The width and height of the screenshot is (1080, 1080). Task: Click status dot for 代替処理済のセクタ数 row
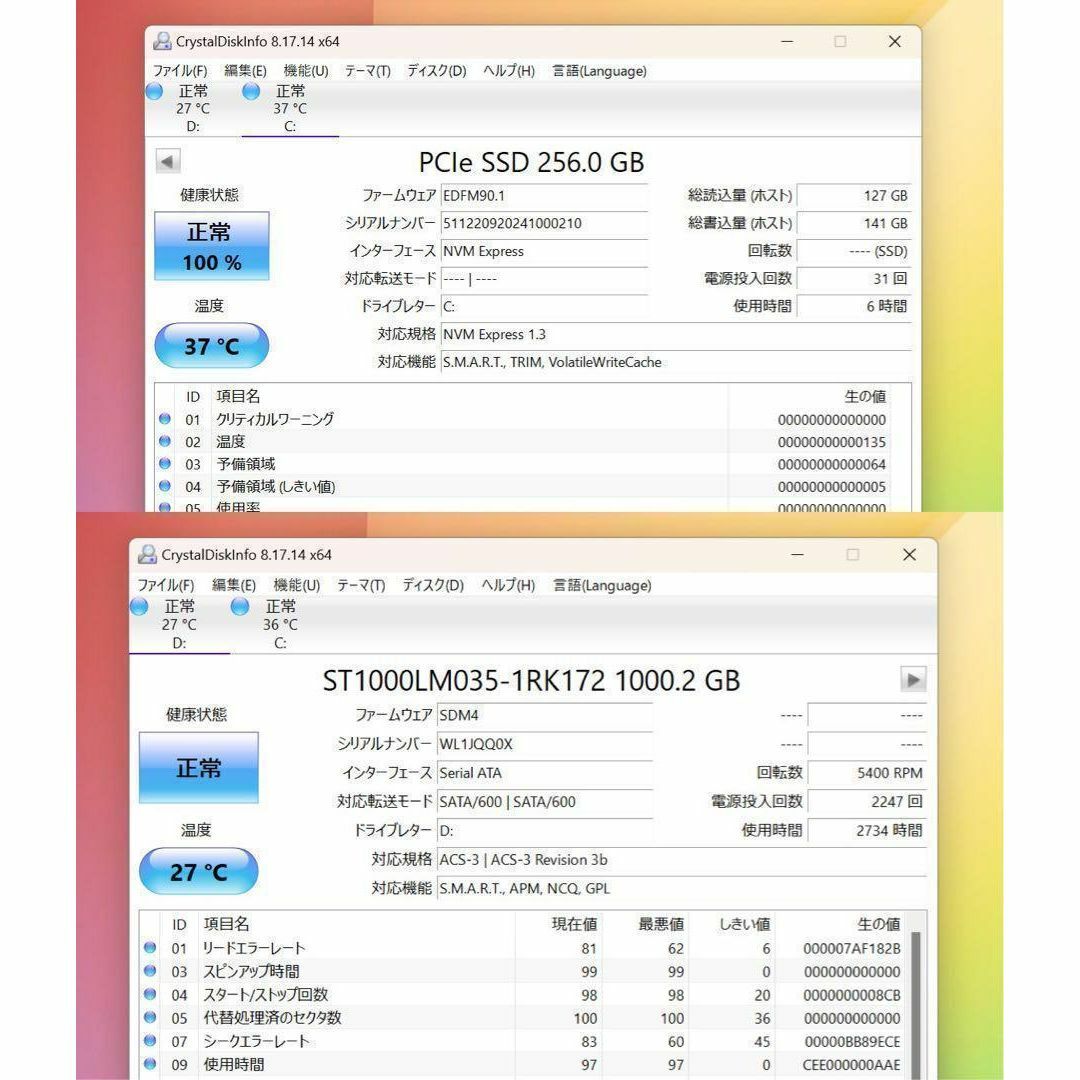tap(150, 1017)
